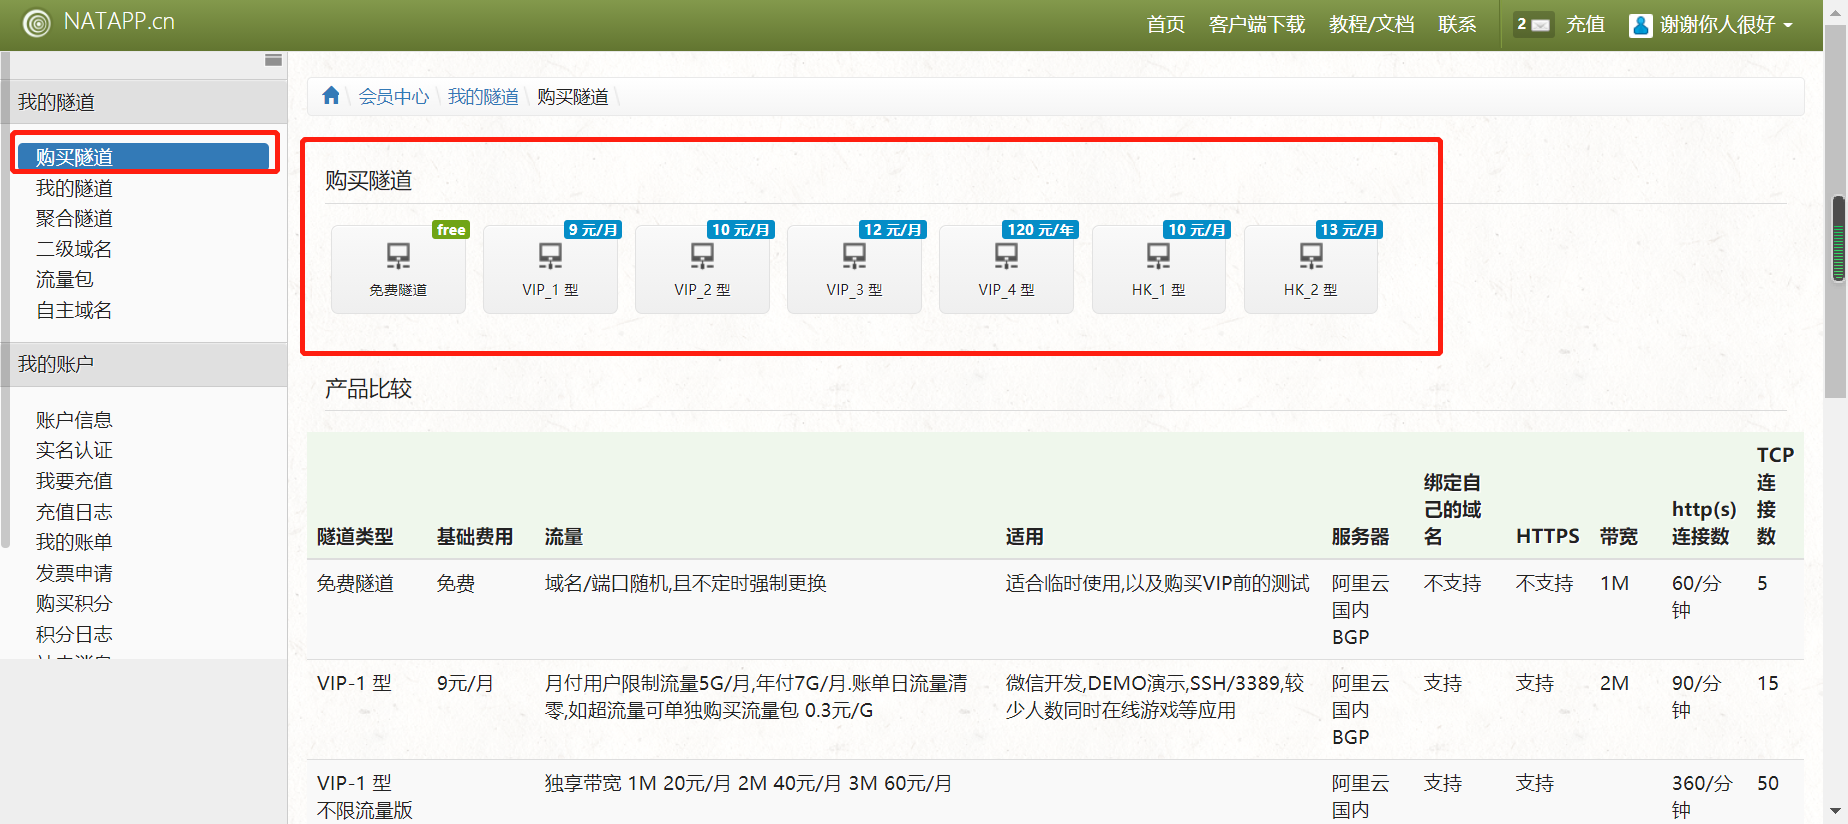Click the NATAPP.cn logo icon

pyautogui.click(x=37, y=23)
